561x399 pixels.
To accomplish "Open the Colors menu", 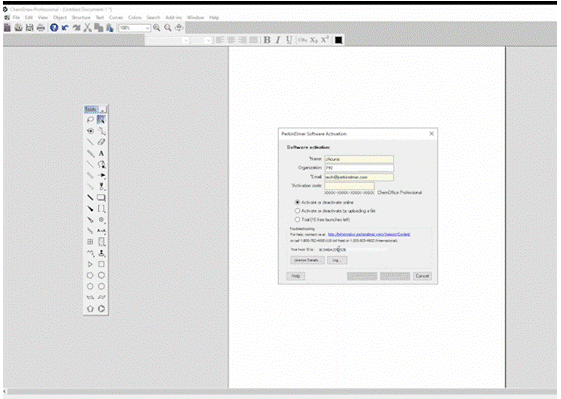I will coord(135,17).
